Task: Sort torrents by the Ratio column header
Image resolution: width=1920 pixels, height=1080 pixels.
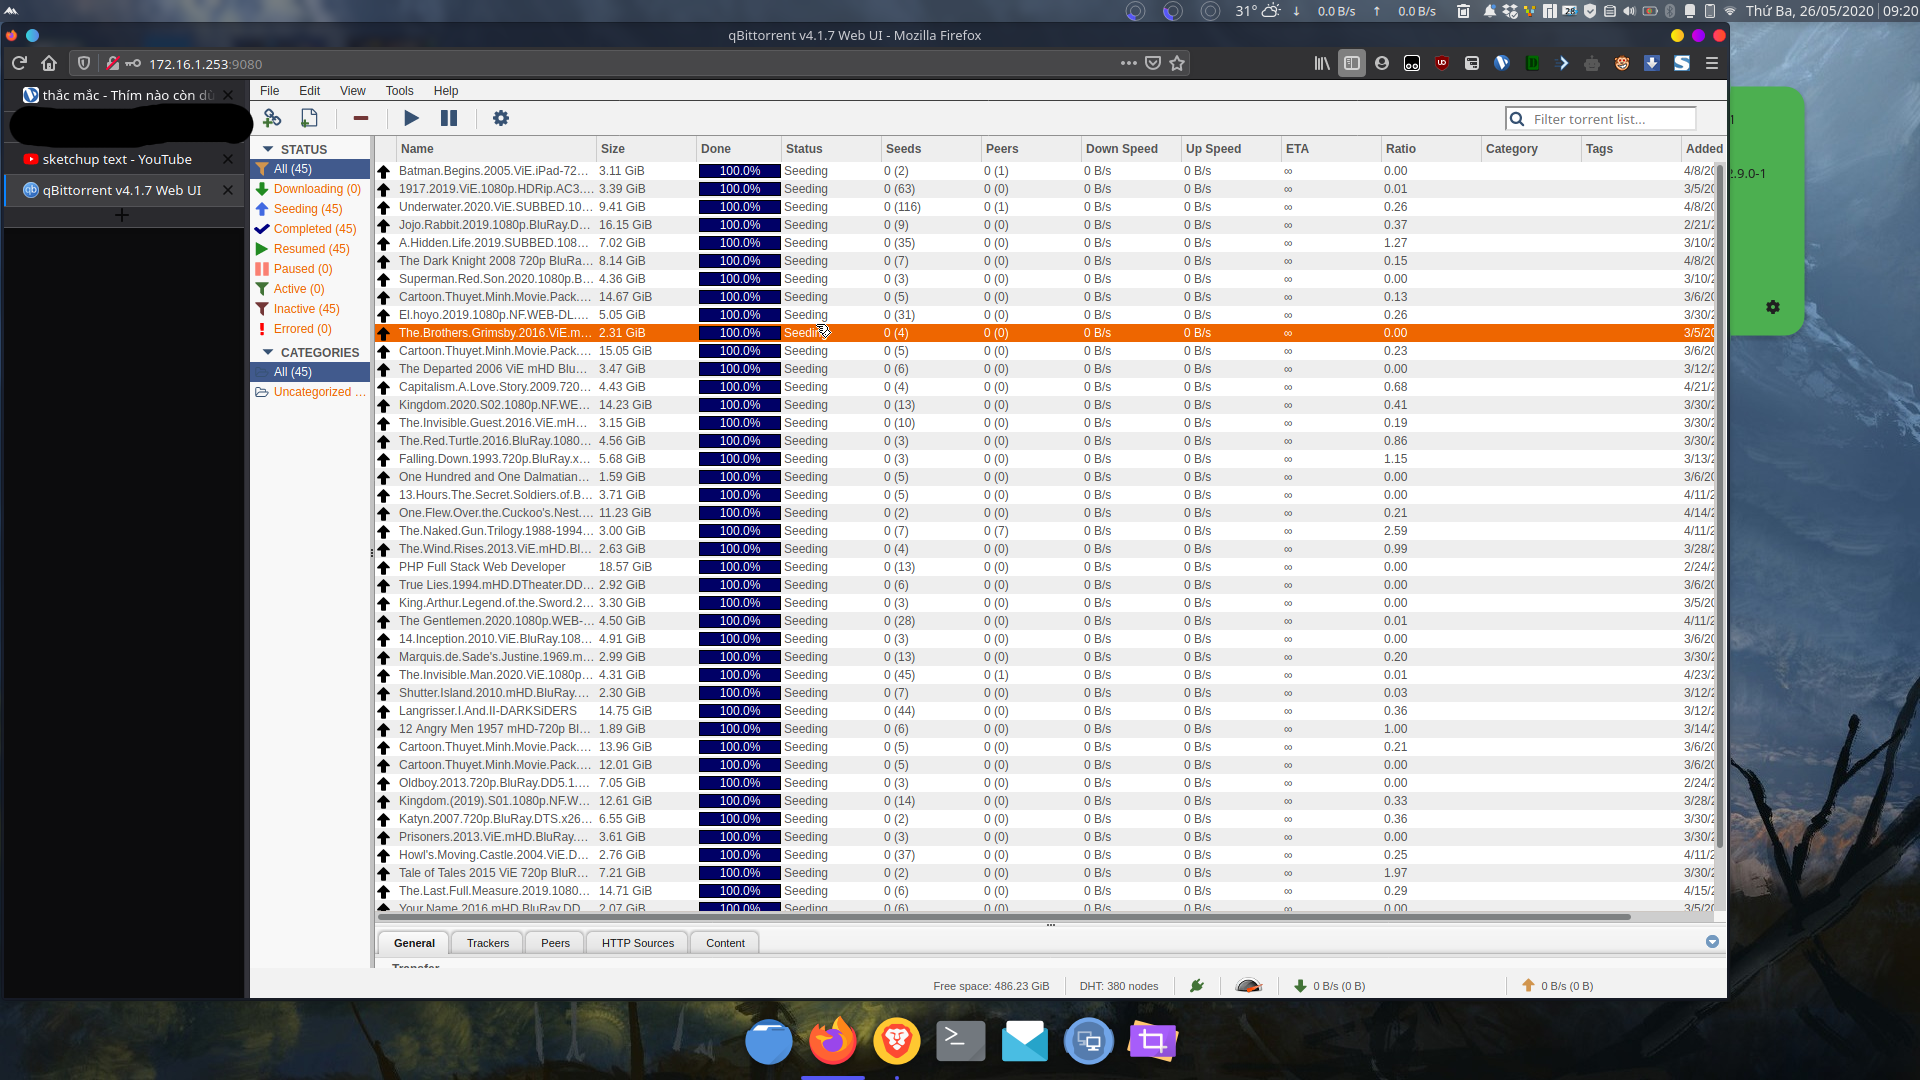Action: 1431,149
